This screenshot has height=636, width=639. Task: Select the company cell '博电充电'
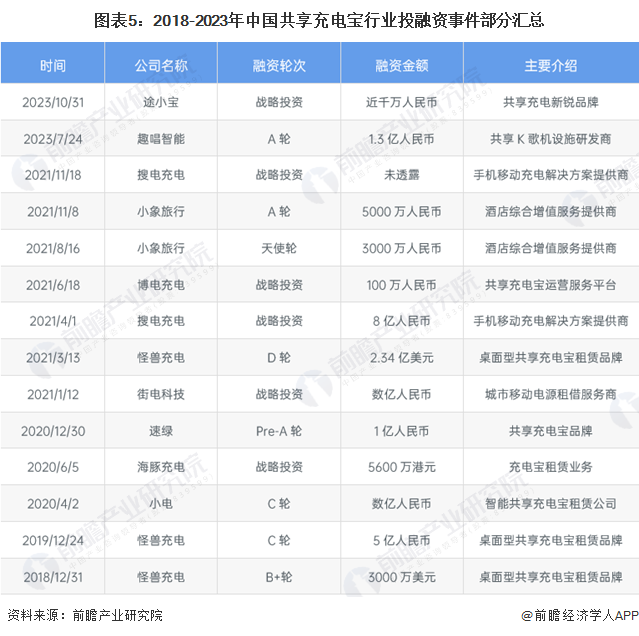click(161, 285)
